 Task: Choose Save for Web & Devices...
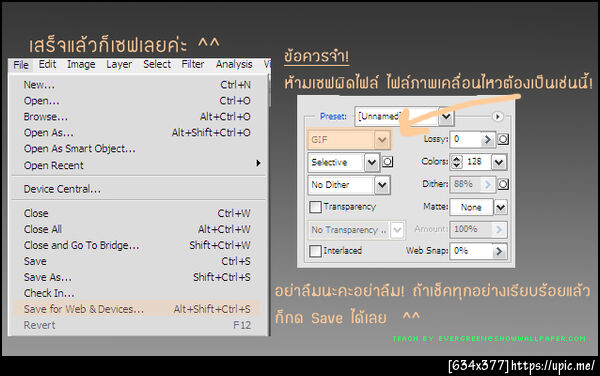[x=137, y=309]
